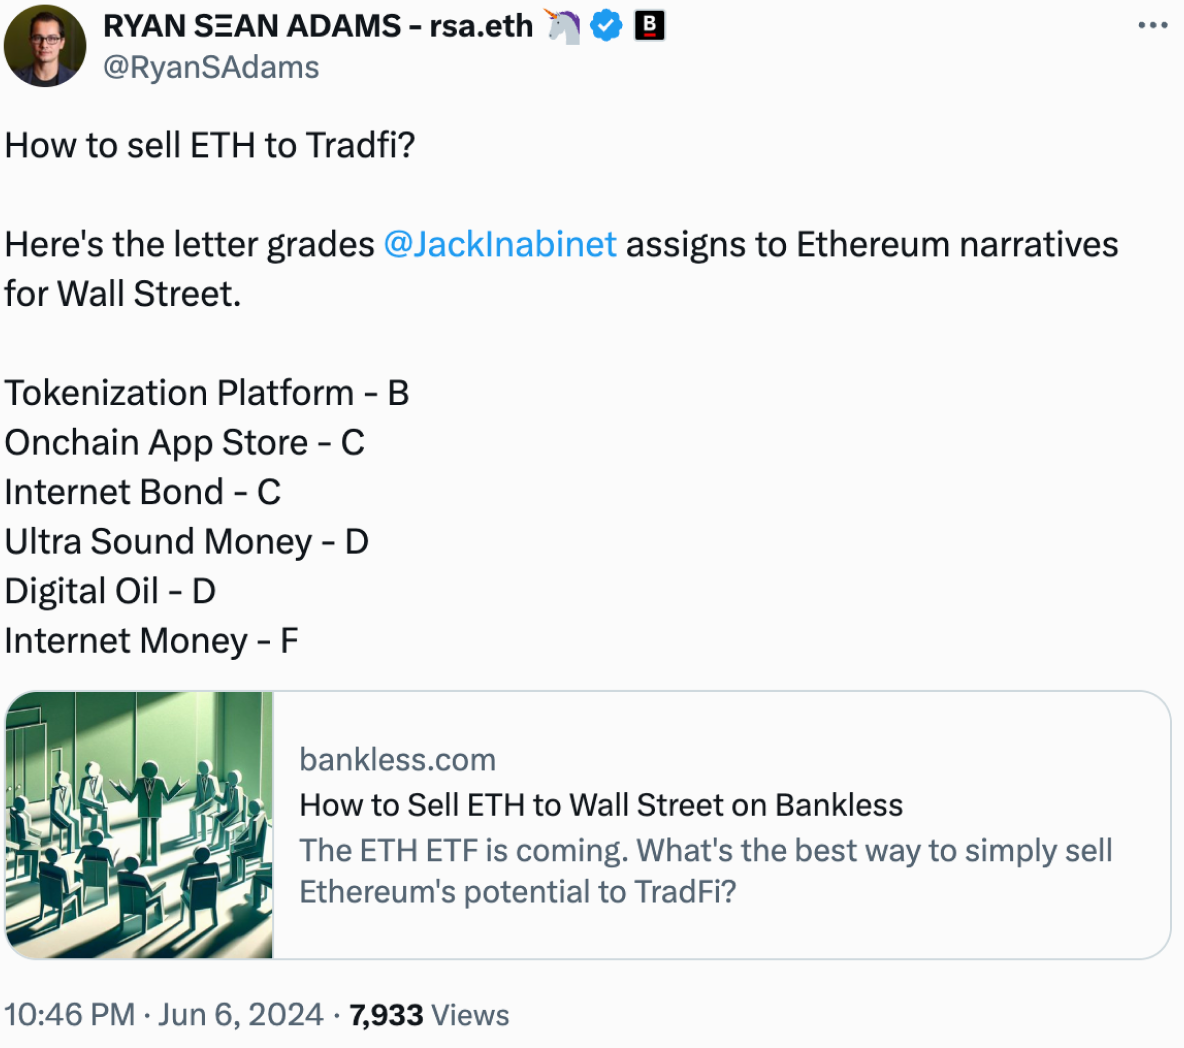Select the 'Ultra Sound Money - D' line

[x=187, y=542]
